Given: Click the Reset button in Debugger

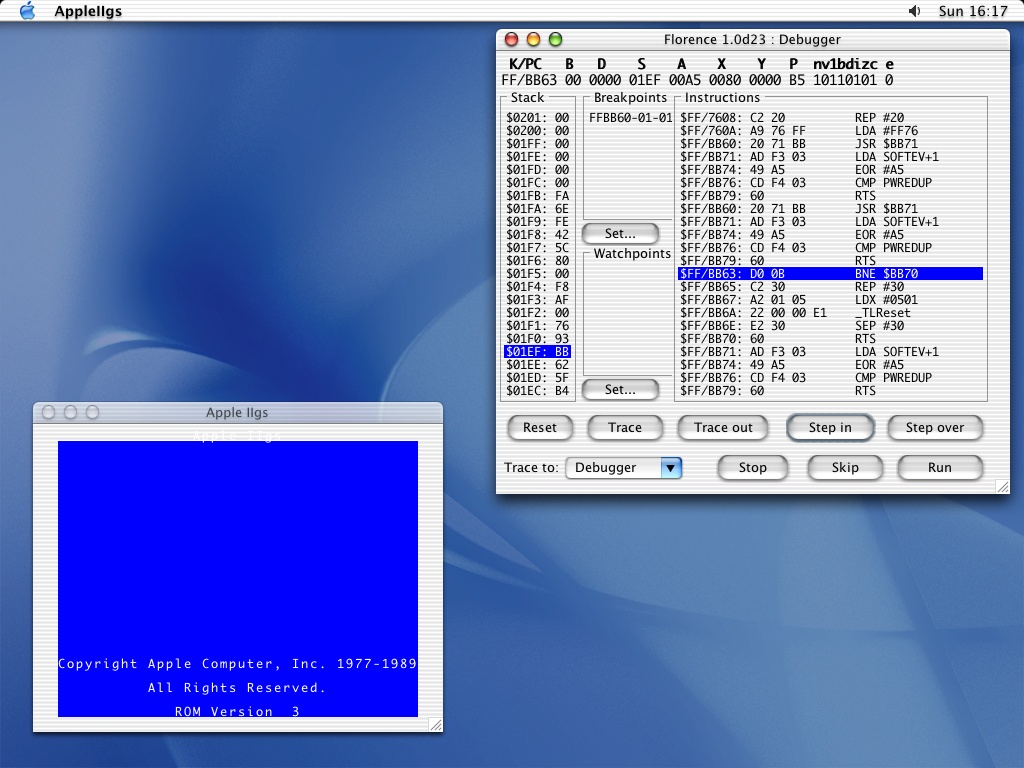Looking at the screenshot, I should 539,428.
